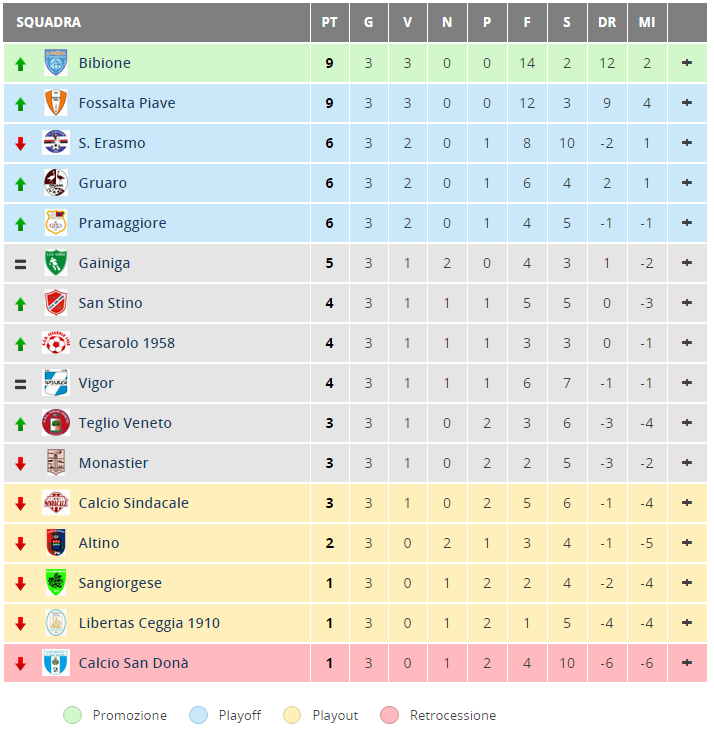
Task: Expand Libertas Ceggia 1910 row details
Action: (x=687, y=622)
